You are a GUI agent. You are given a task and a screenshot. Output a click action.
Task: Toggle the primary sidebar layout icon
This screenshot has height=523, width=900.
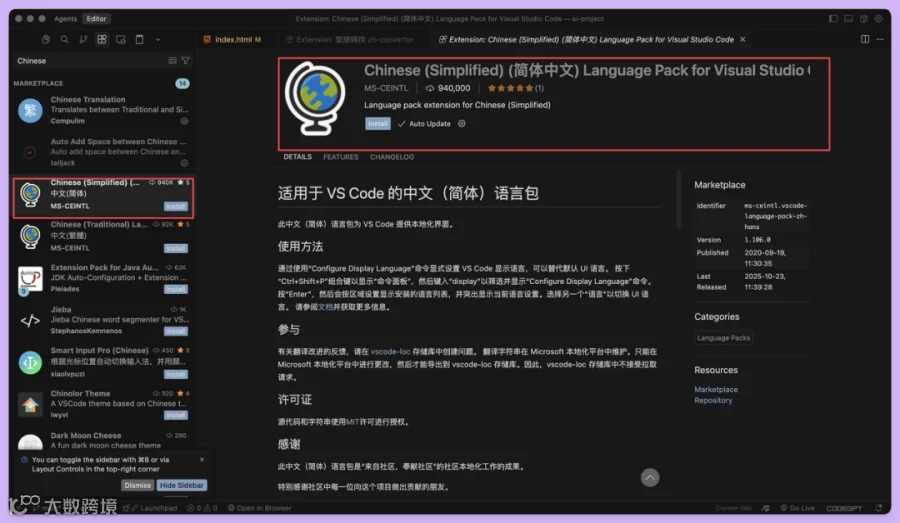(833, 18)
